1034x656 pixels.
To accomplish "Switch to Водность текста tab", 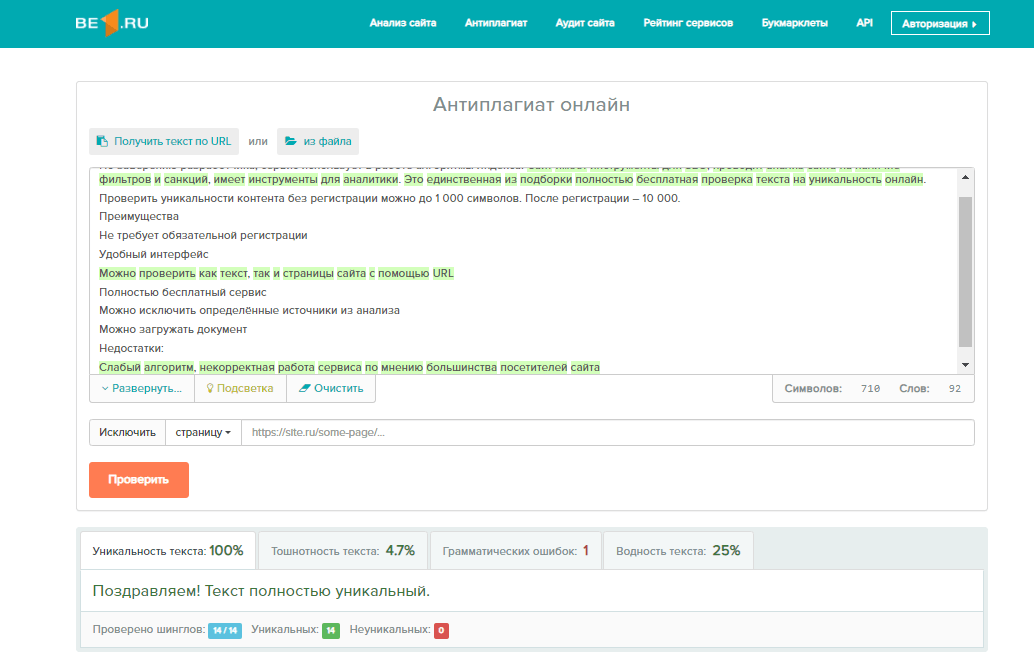I will point(678,551).
